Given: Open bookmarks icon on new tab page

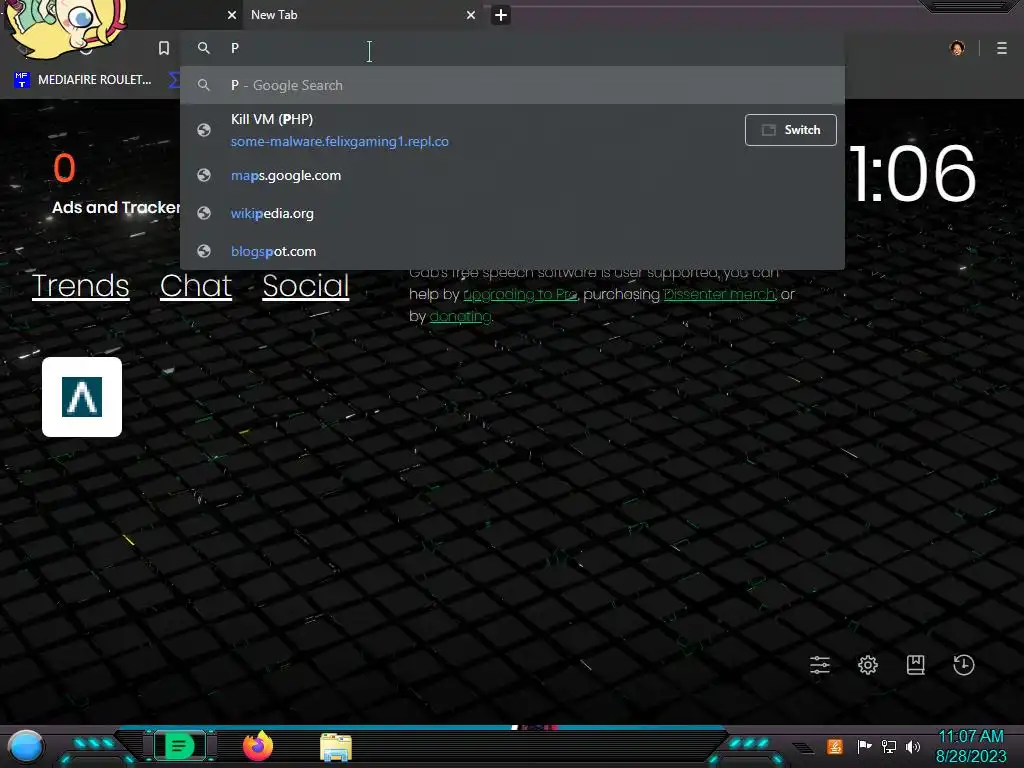Looking at the screenshot, I should pyautogui.click(x=916, y=665).
